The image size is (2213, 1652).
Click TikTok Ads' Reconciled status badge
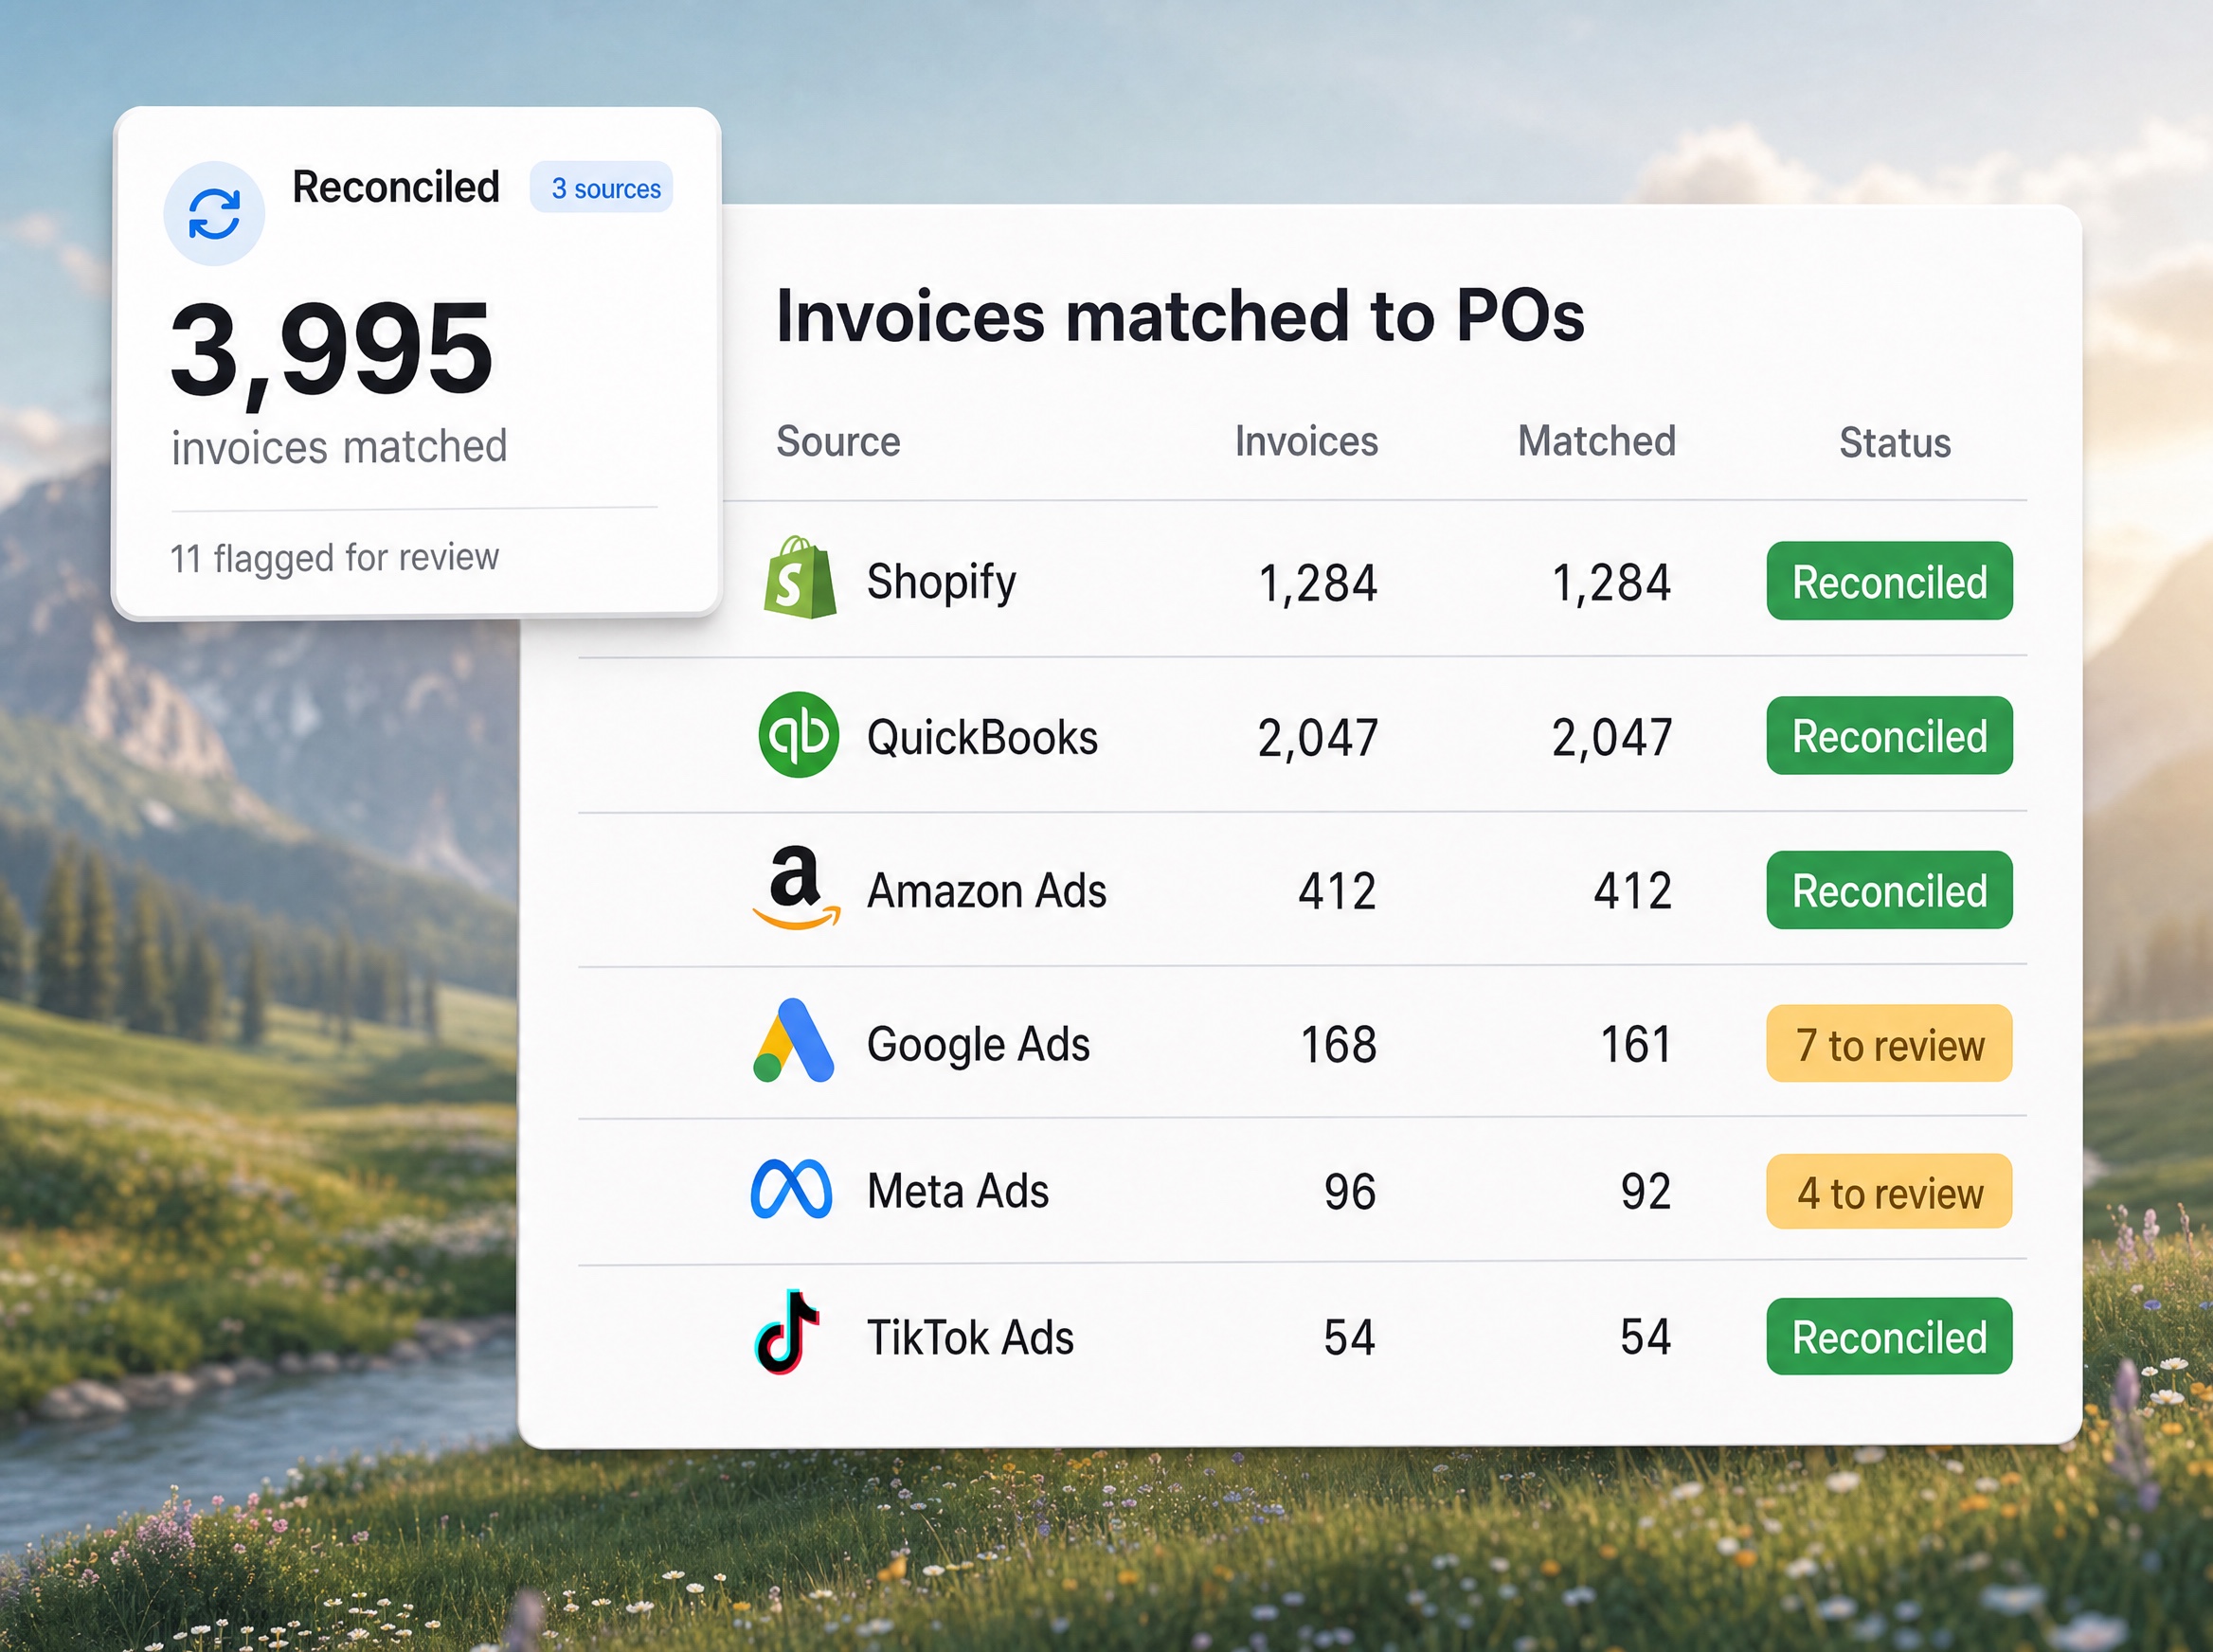pos(1889,1337)
